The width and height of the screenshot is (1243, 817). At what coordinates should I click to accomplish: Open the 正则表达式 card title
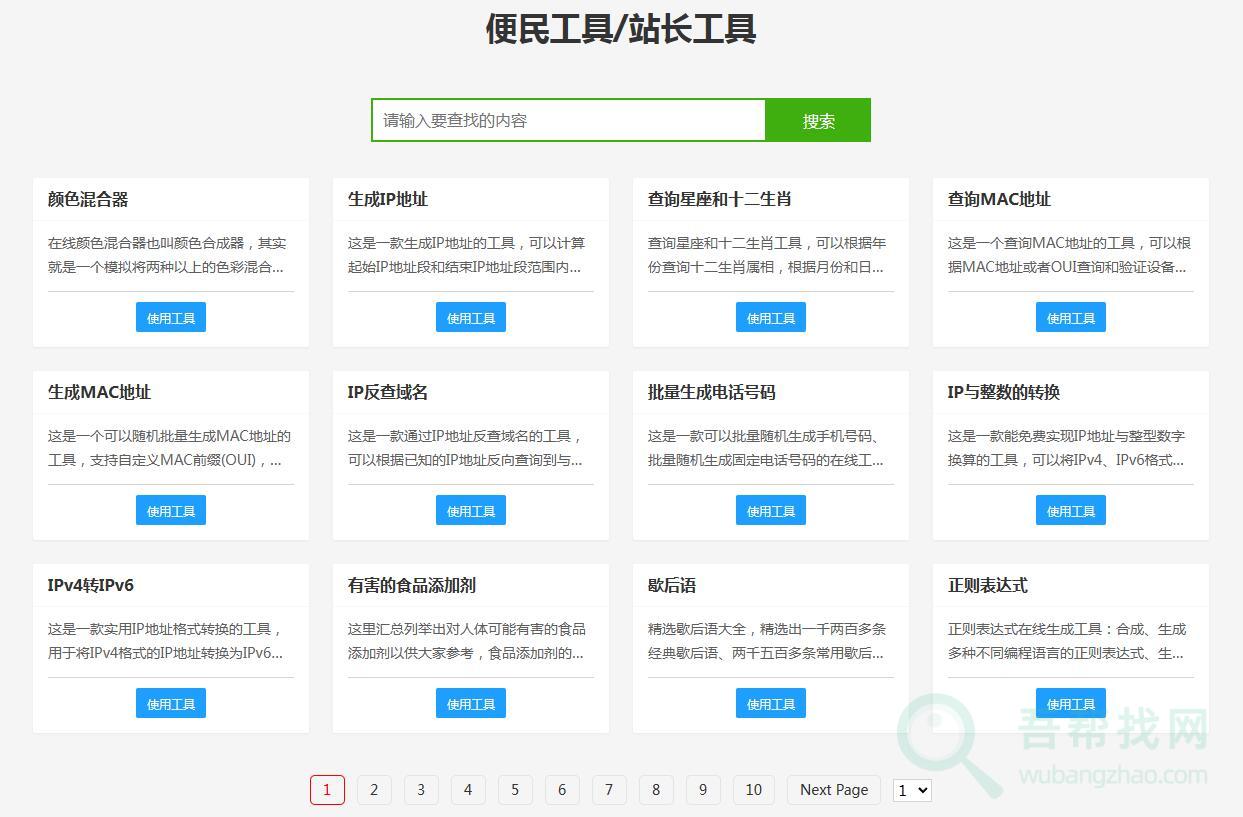coord(987,585)
